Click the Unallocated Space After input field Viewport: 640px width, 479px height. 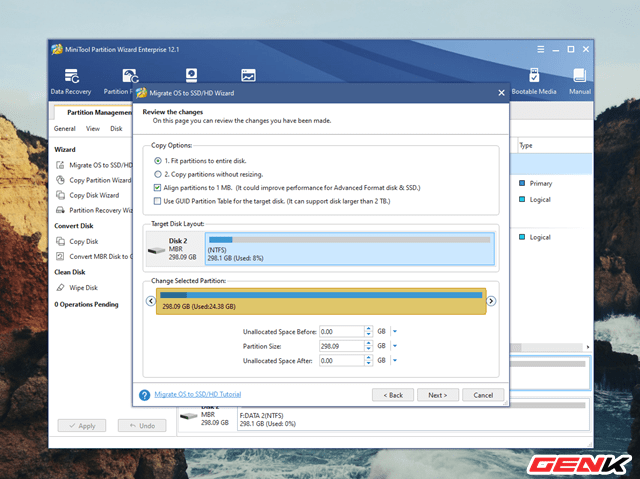[x=342, y=360]
